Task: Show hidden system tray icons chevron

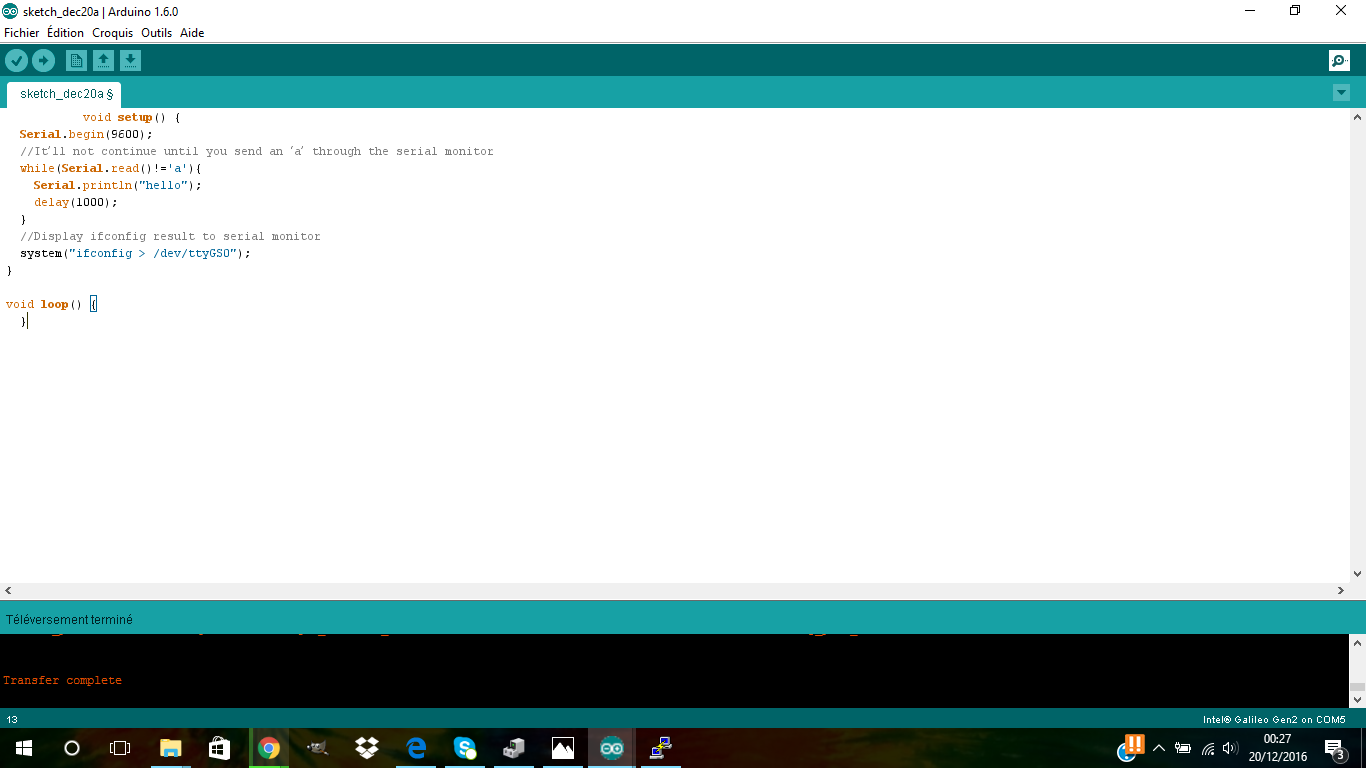Action: (x=1159, y=748)
